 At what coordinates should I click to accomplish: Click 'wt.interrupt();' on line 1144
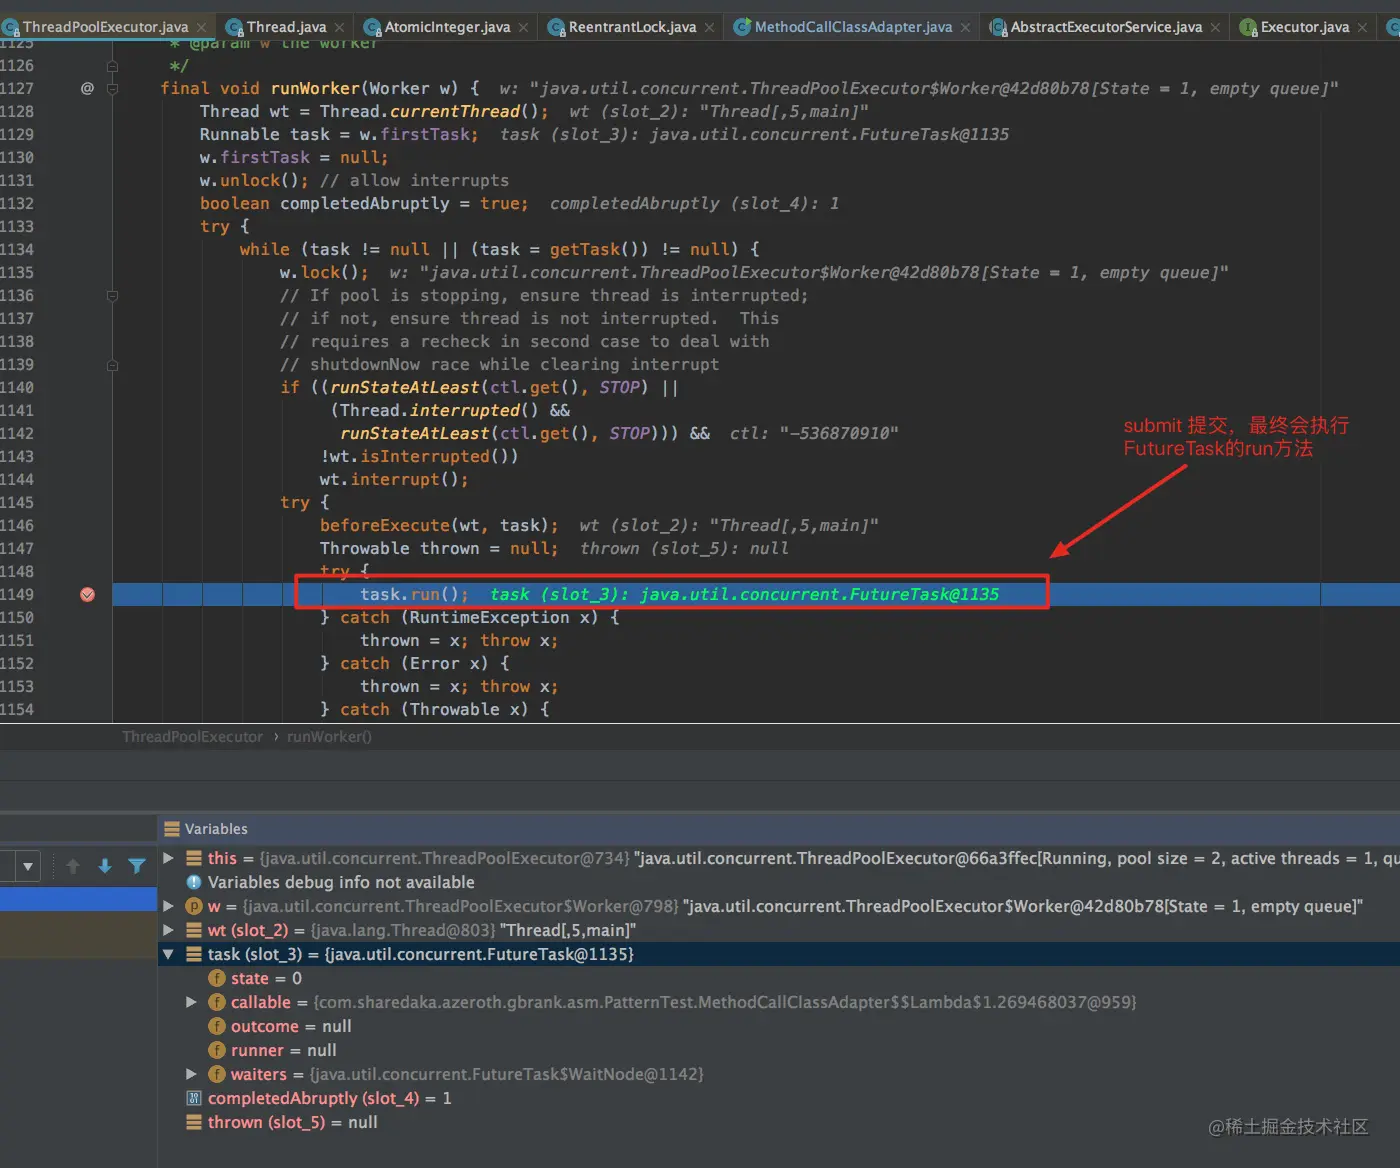394,479
